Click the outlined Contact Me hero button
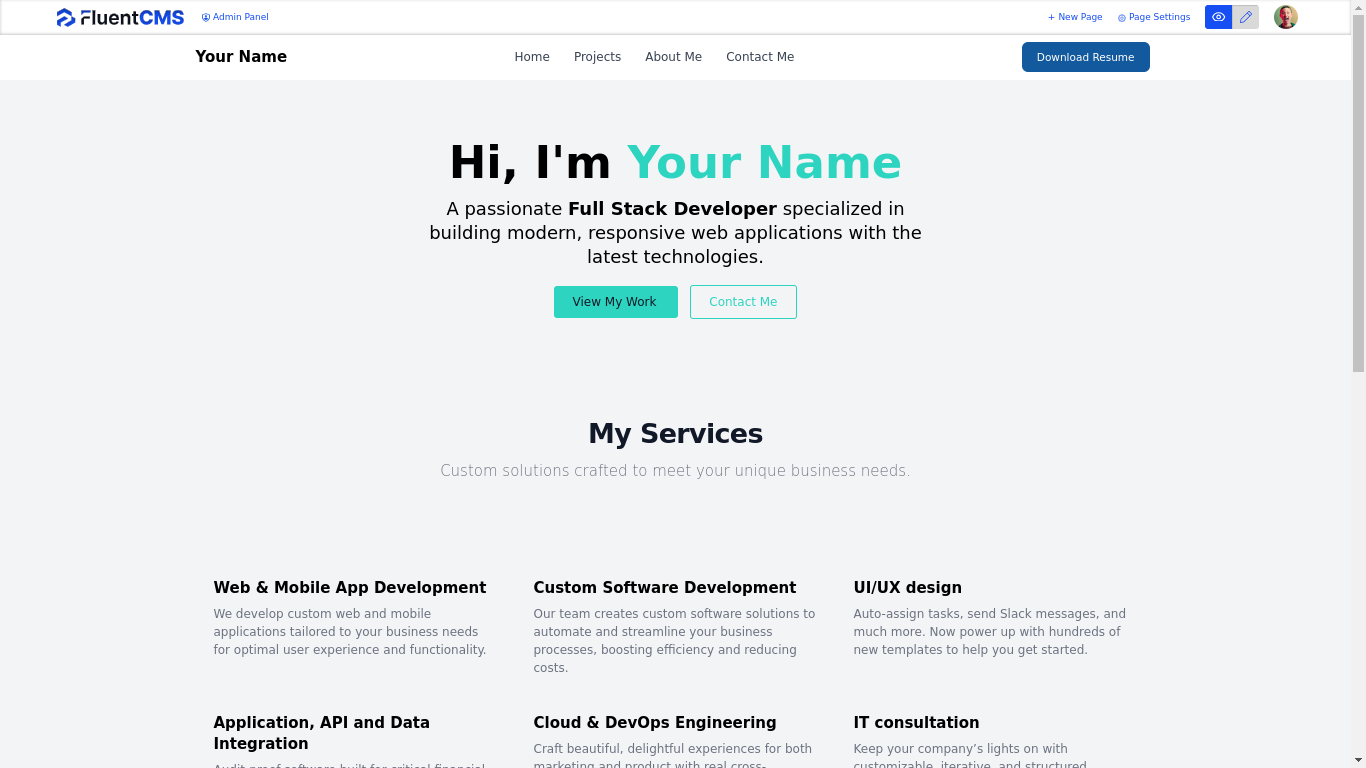The height and width of the screenshot is (768, 1366). (x=743, y=302)
